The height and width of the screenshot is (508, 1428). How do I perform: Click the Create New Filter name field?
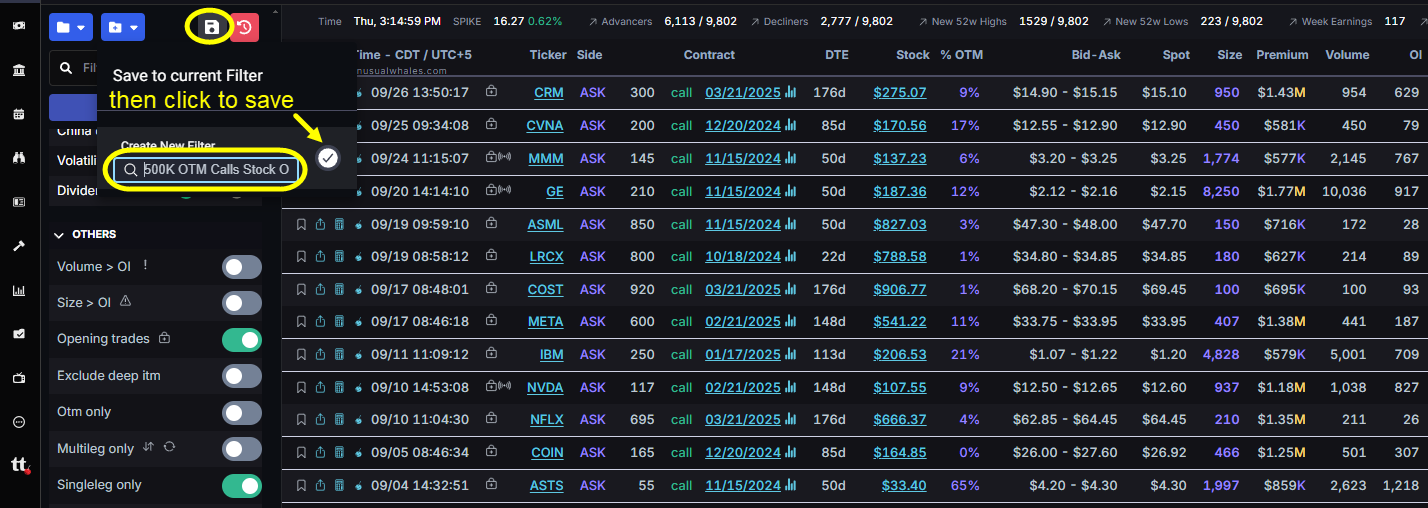click(207, 170)
